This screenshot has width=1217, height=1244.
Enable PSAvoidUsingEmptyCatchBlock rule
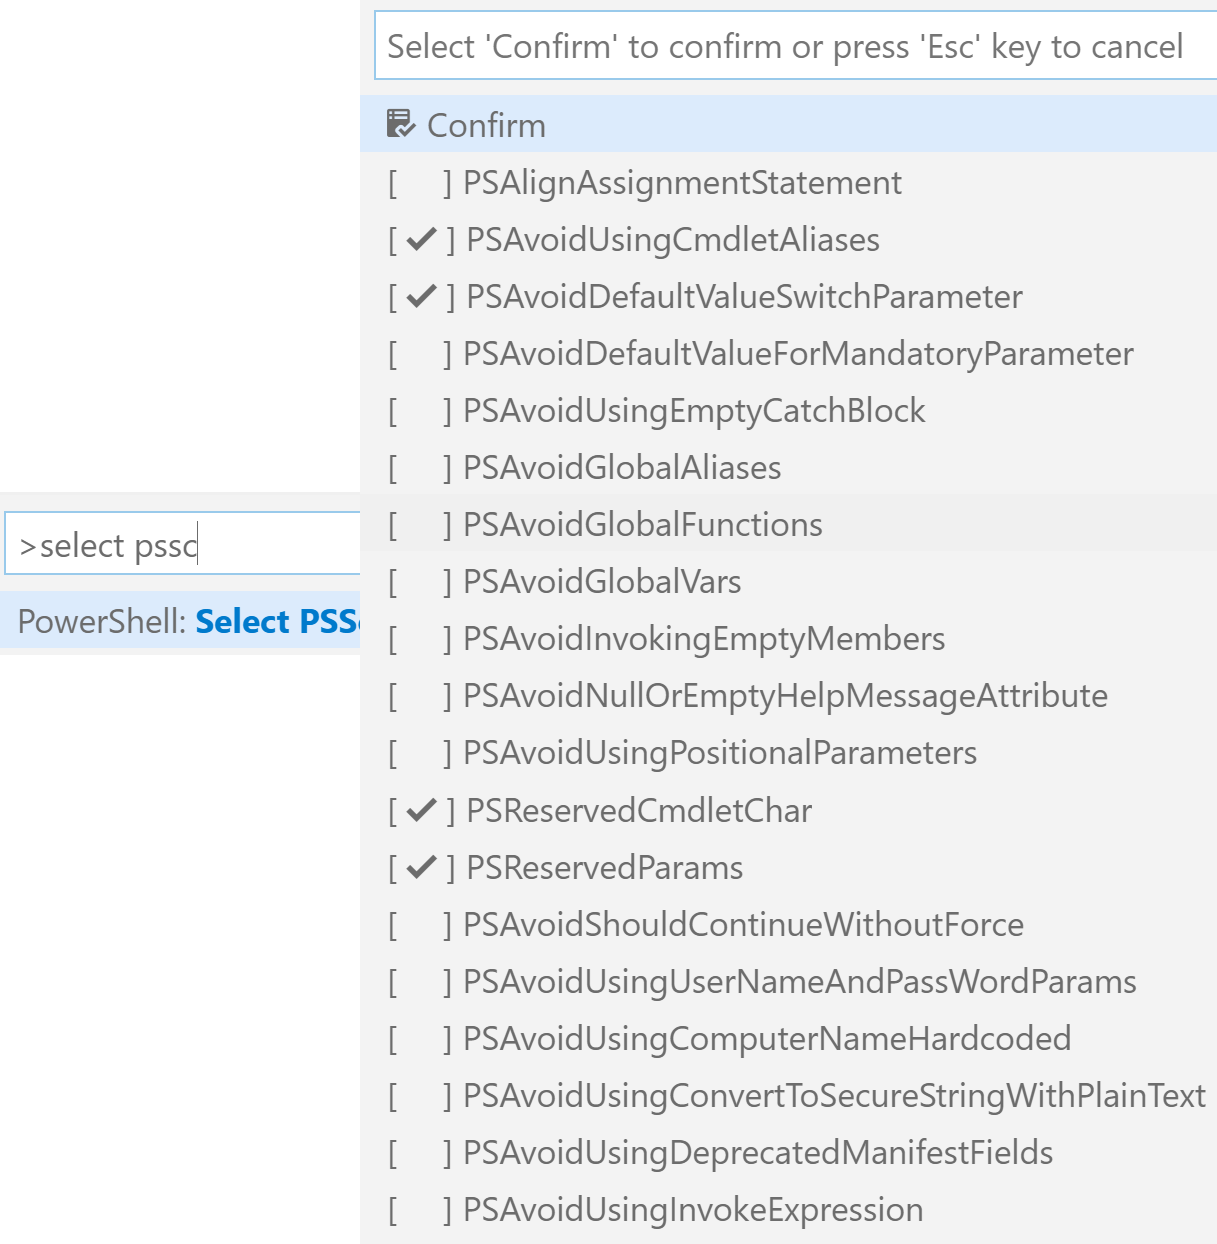788,410
